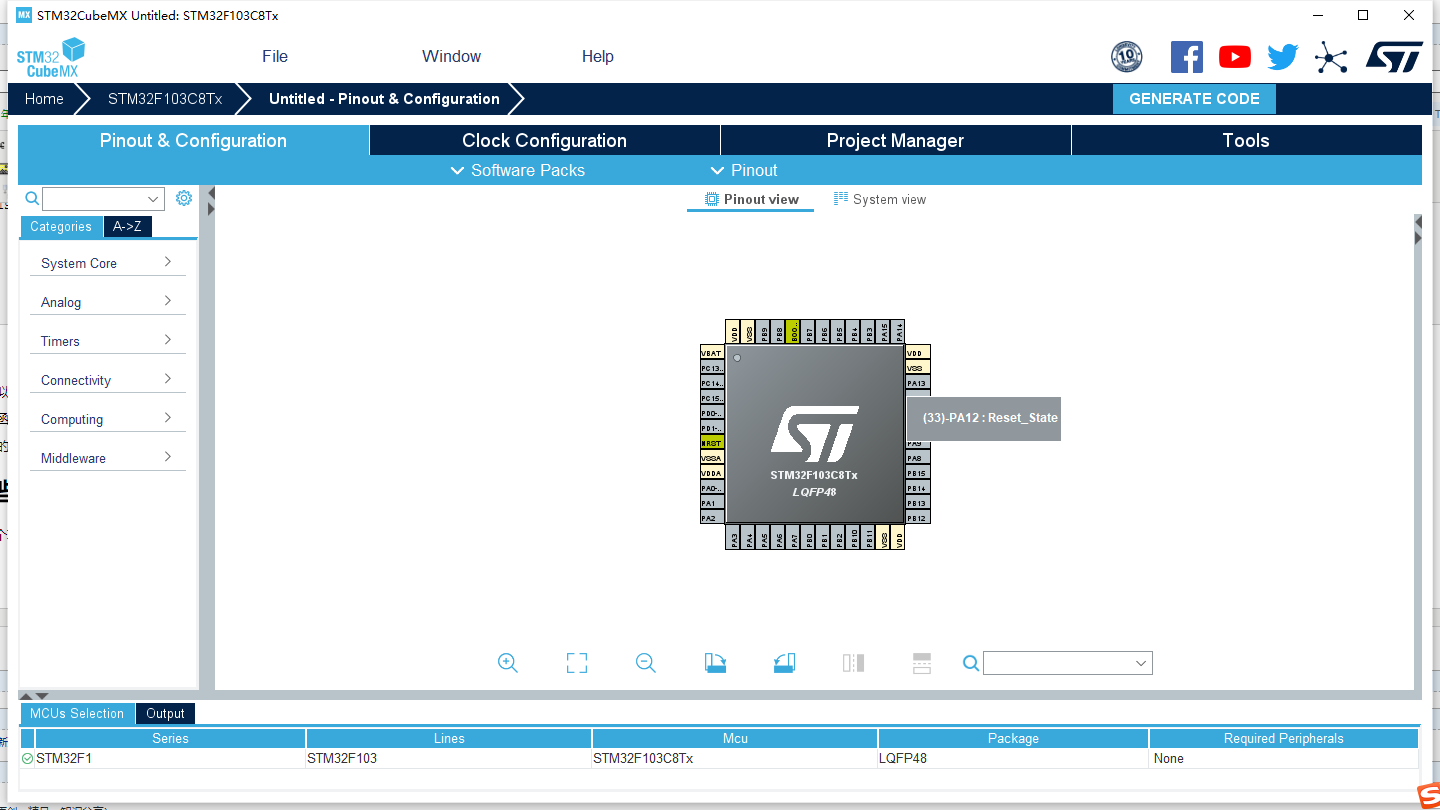Image resolution: width=1440 pixels, height=810 pixels.
Task: Click the STM32CubeMX logo
Action: coord(50,58)
